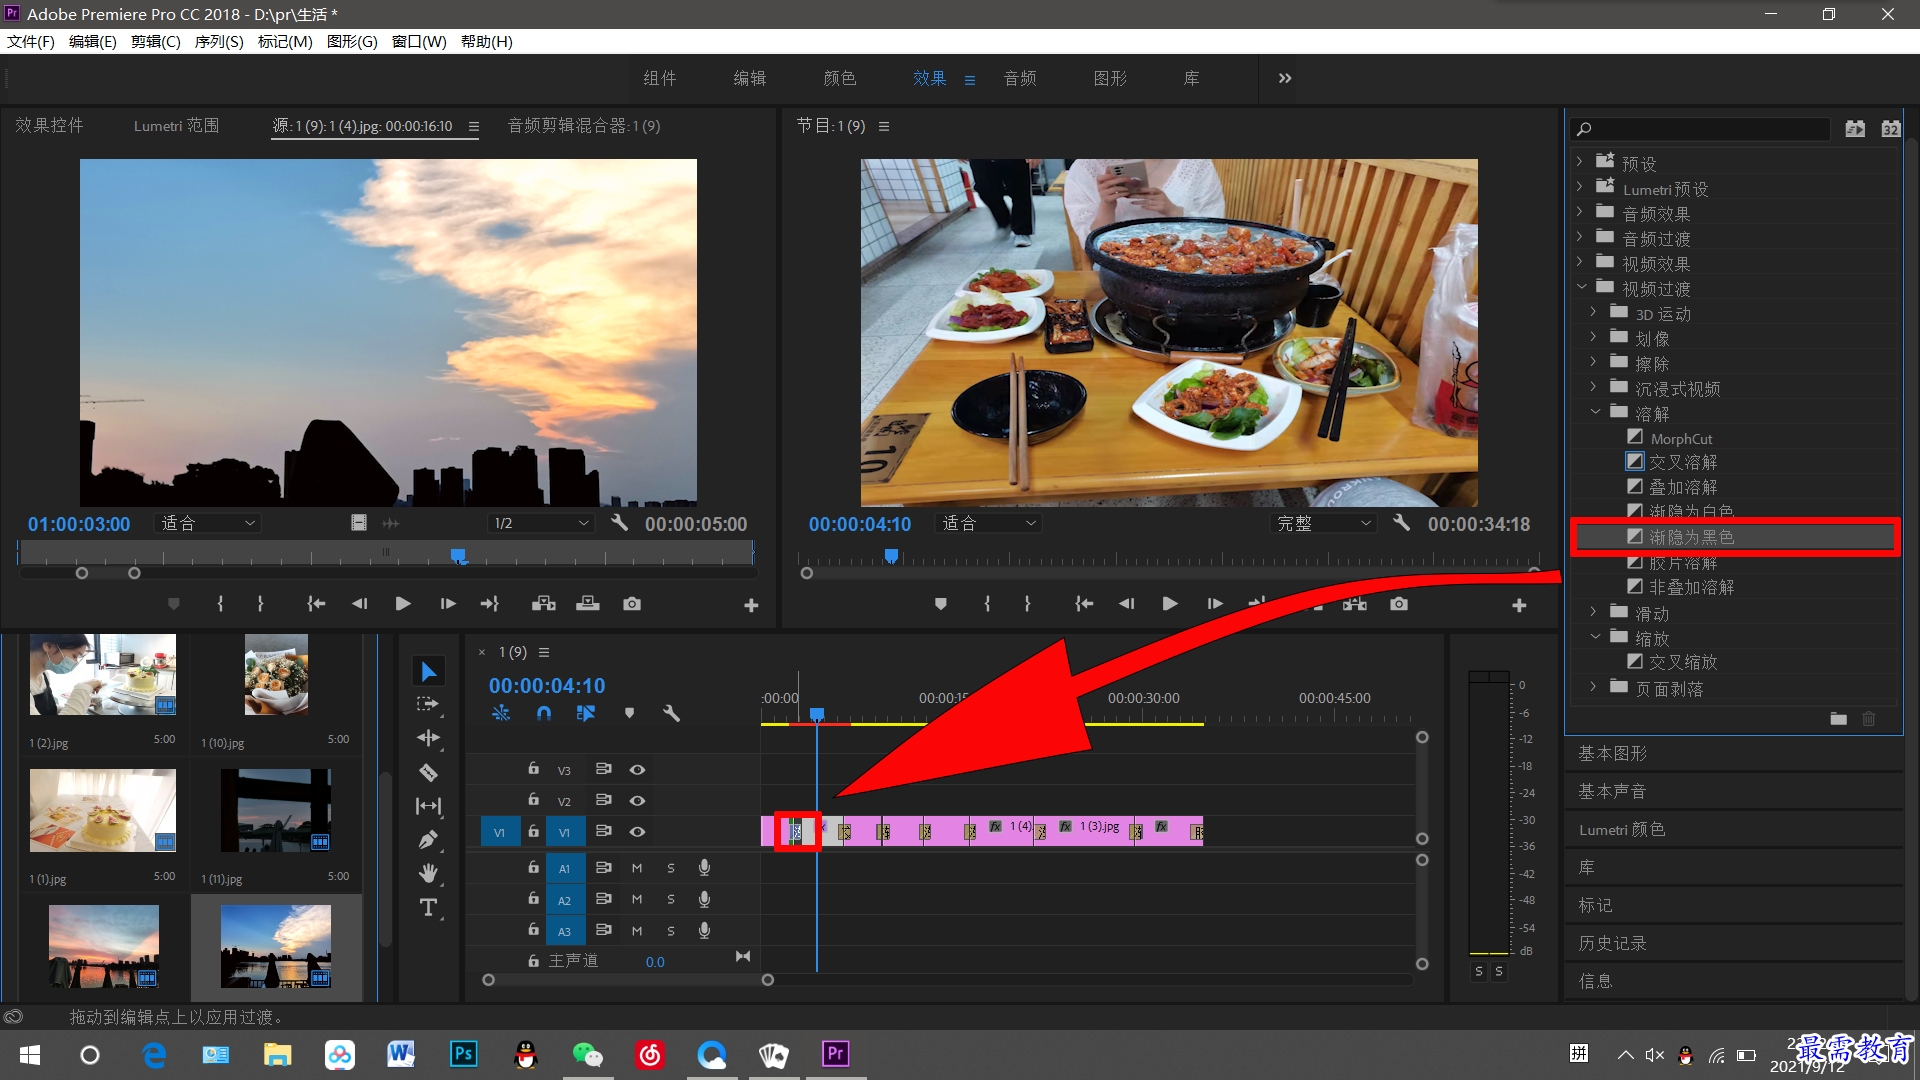1920x1080 pixels.
Task: Play the program monitor sequence
Action: (1170, 604)
